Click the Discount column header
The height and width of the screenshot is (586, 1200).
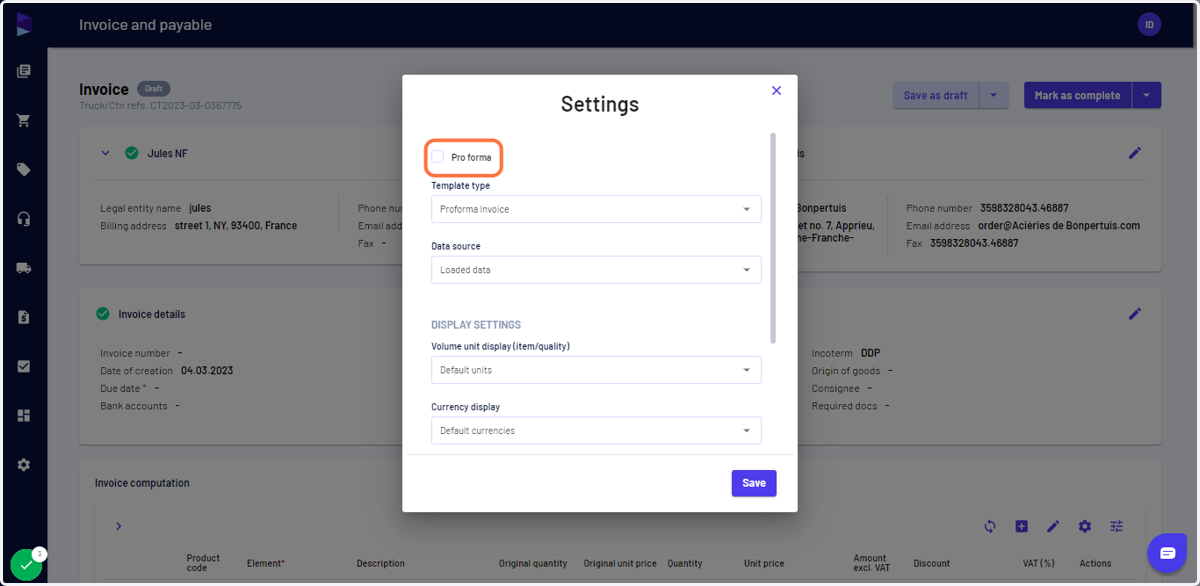coord(932,564)
